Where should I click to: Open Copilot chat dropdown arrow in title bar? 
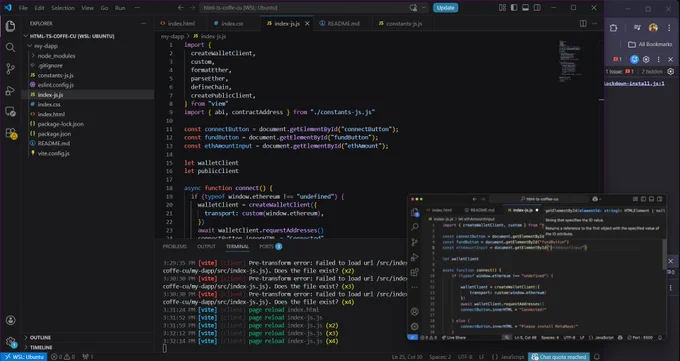tap(424, 8)
